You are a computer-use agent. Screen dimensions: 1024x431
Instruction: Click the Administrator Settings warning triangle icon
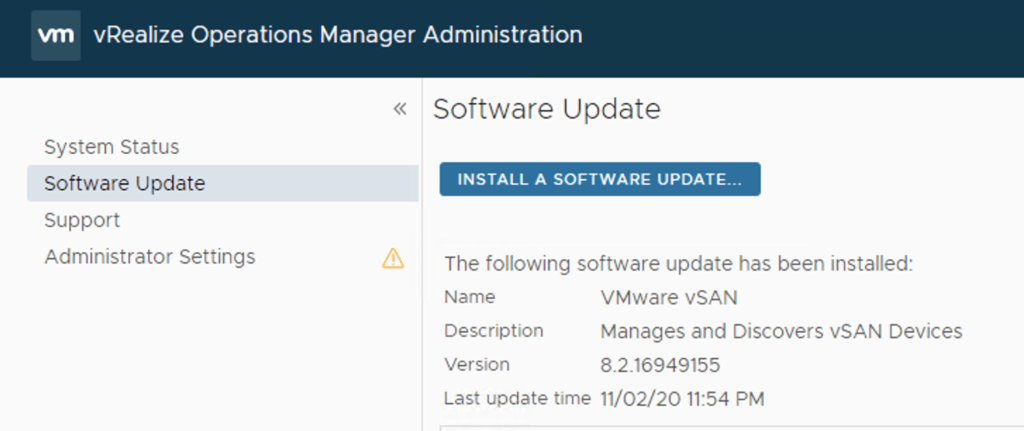[393, 258]
